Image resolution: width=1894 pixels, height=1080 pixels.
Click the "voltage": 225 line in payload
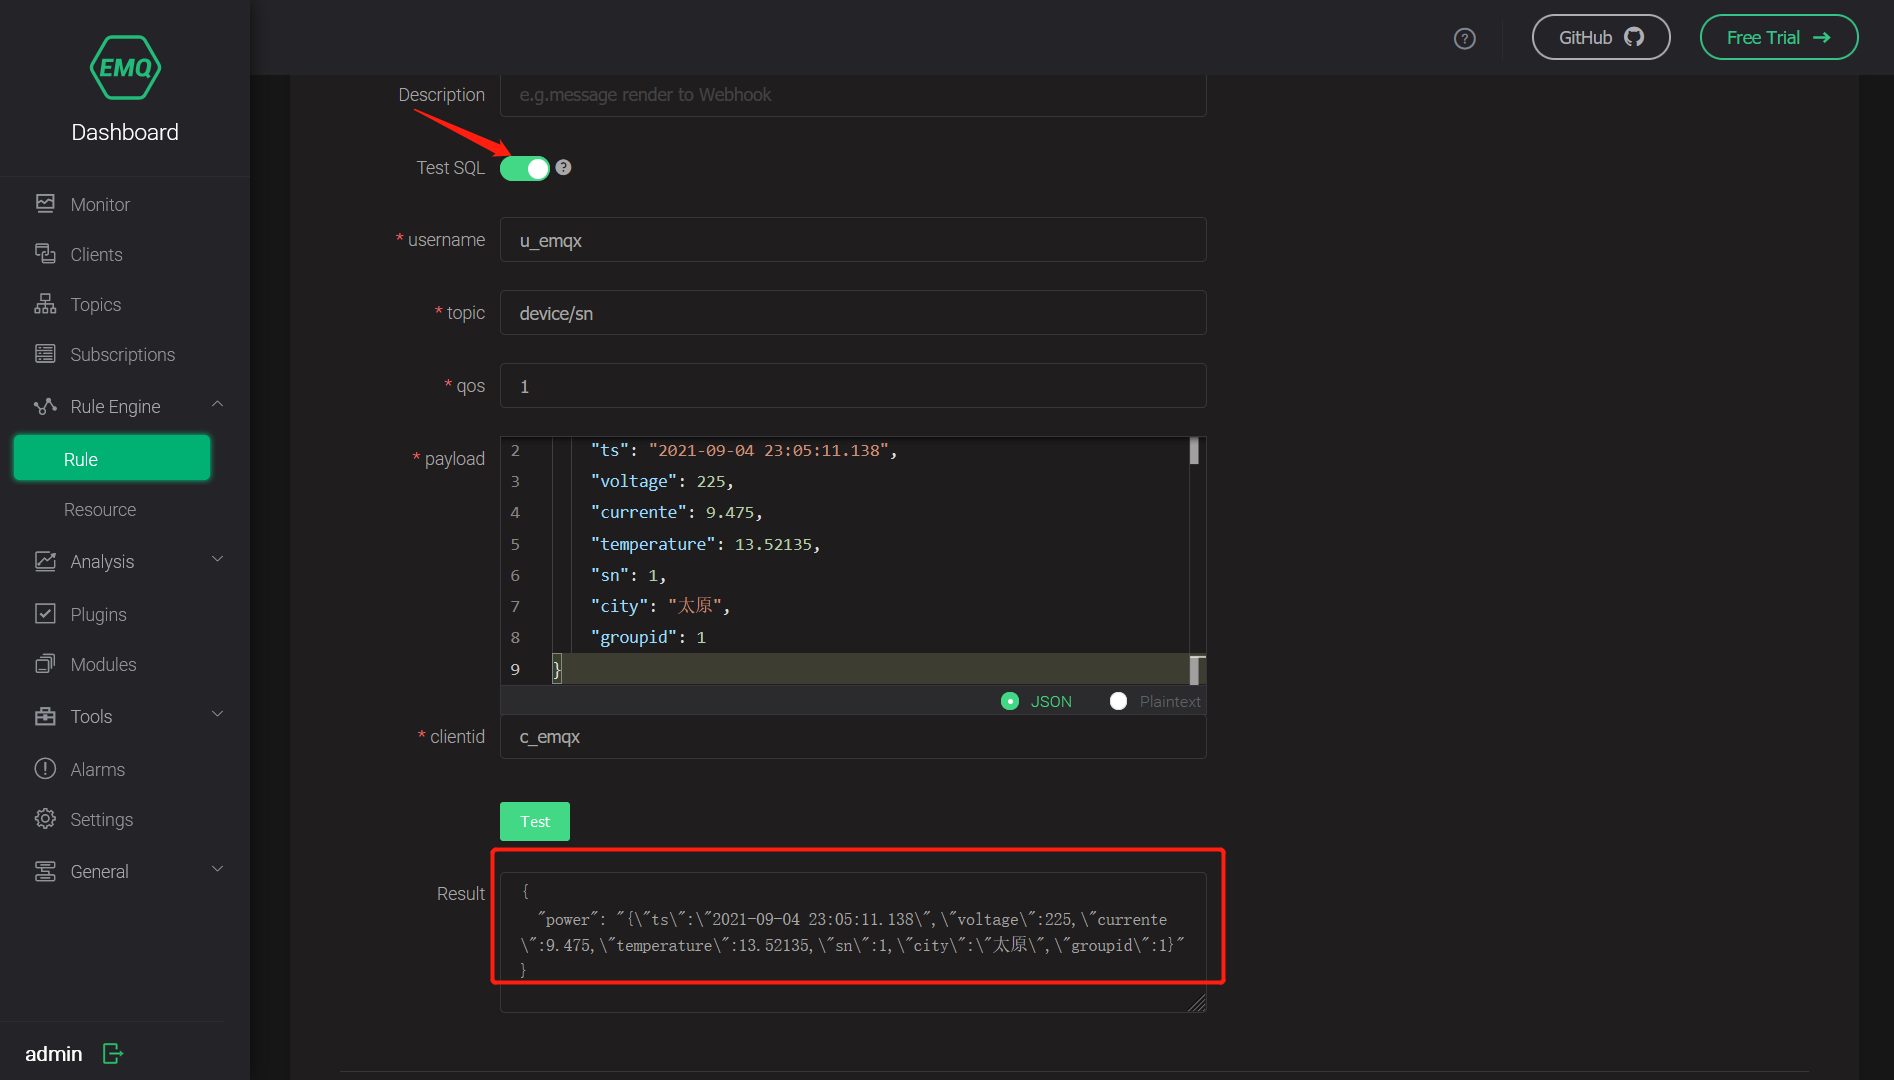click(x=662, y=481)
